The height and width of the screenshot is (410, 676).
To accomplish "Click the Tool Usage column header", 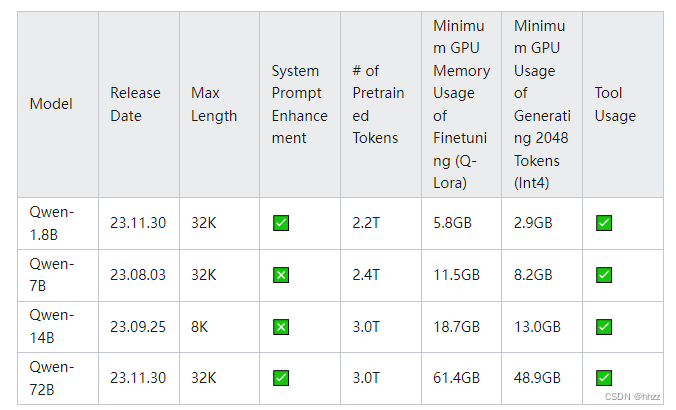I will (615, 104).
